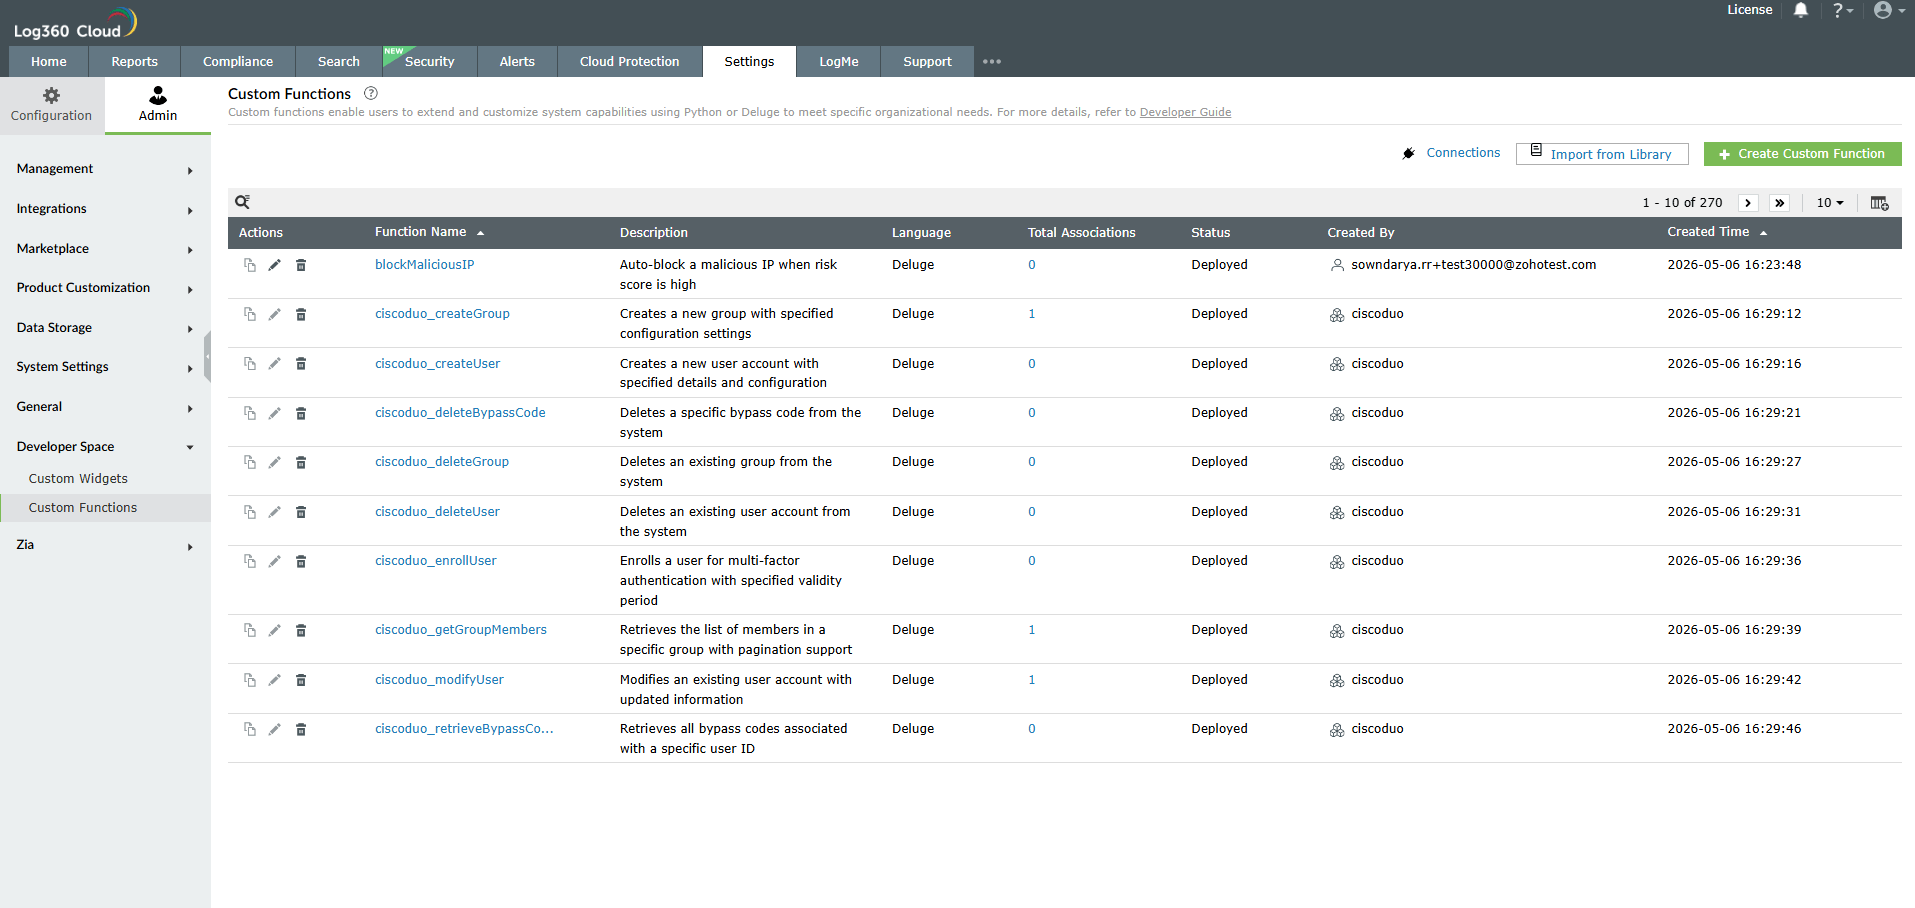
Task: Open the Security tab
Action: pyautogui.click(x=430, y=61)
